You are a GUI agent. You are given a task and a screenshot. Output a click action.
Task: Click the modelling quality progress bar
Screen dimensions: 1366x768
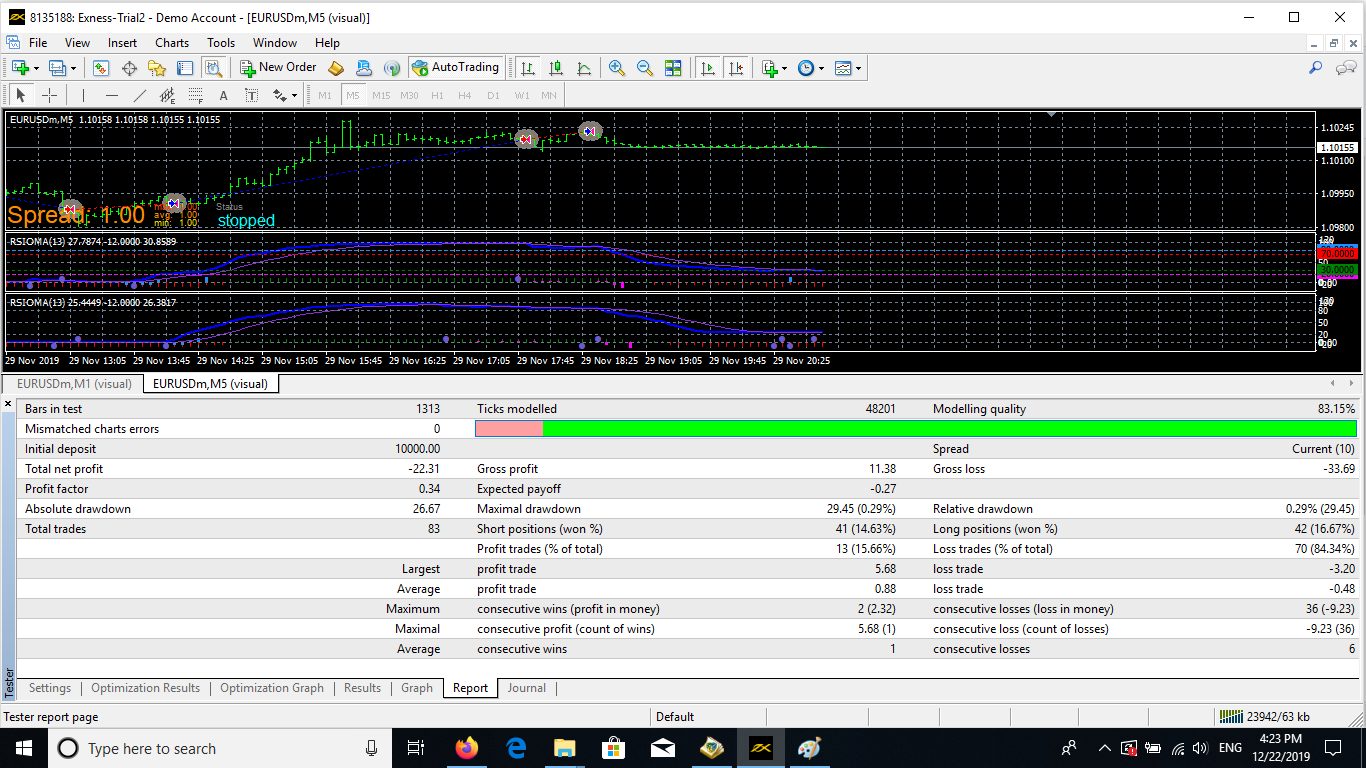pyautogui.click(x=915, y=429)
